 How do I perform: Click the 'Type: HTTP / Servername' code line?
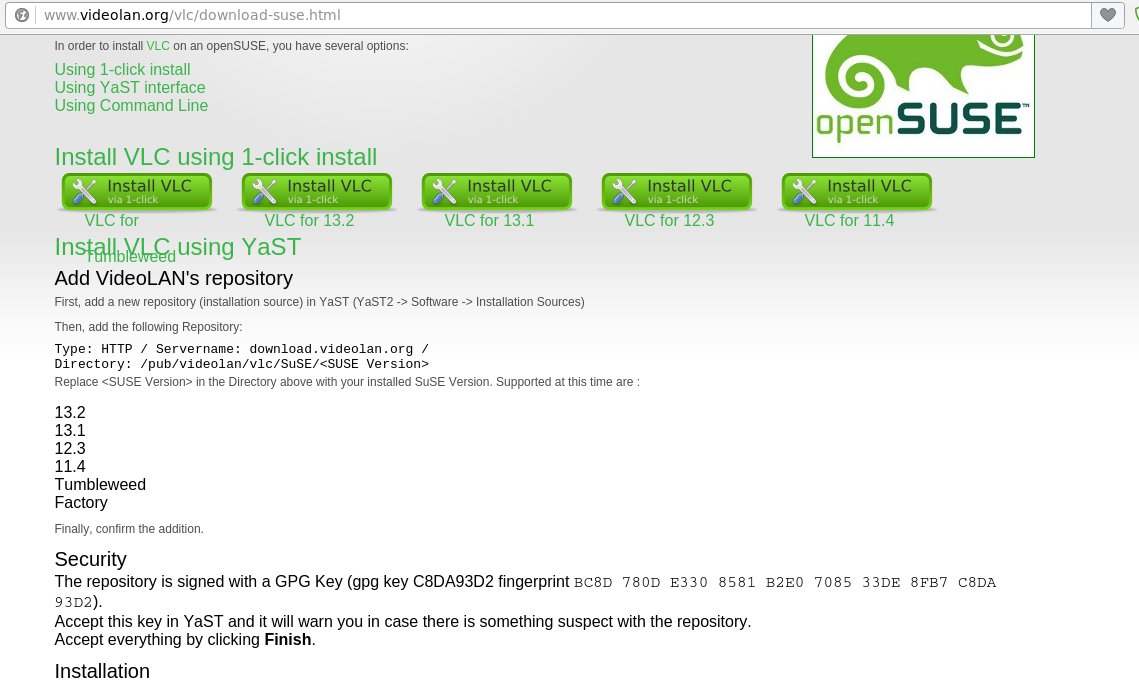tap(242, 349)
